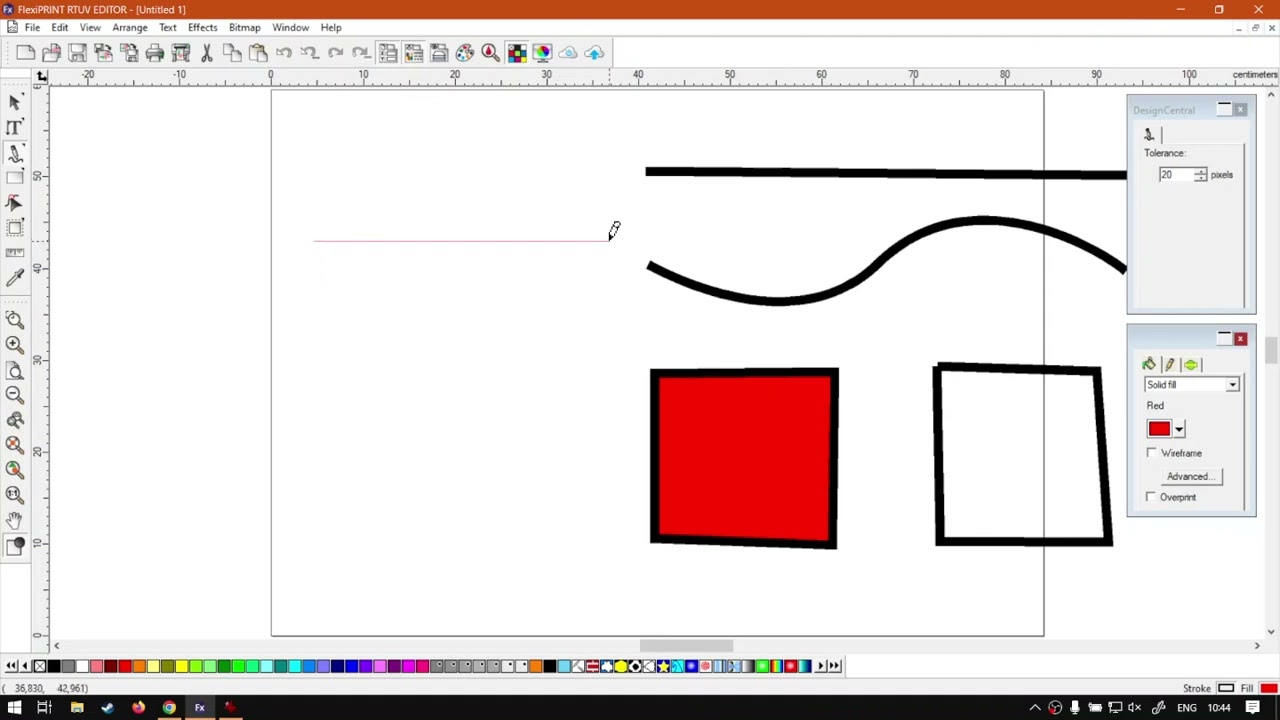The height and width of the screenshot is (720, 1280).
Task: Choose the hand pan tool
Action: point(15,520)
